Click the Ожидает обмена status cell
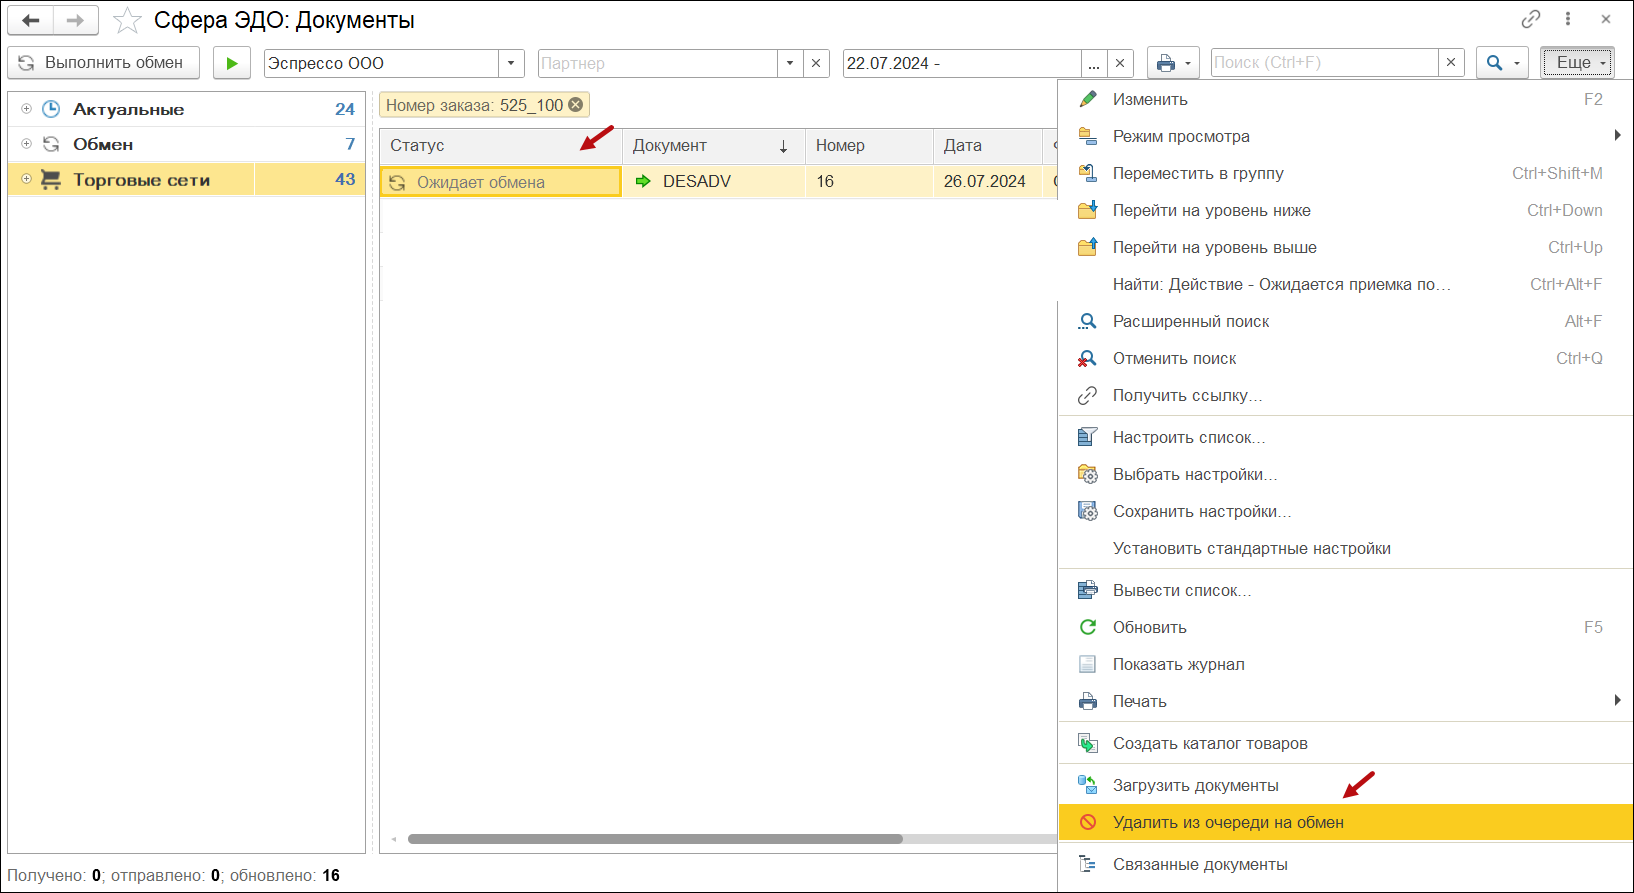 [x=500, y=182]
